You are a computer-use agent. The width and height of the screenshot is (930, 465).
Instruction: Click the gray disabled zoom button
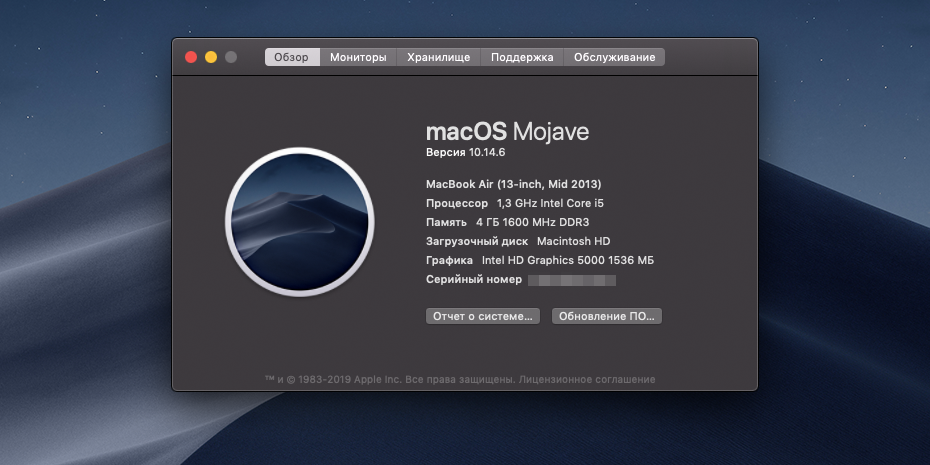pyautogui.click(x=231, y=57)
